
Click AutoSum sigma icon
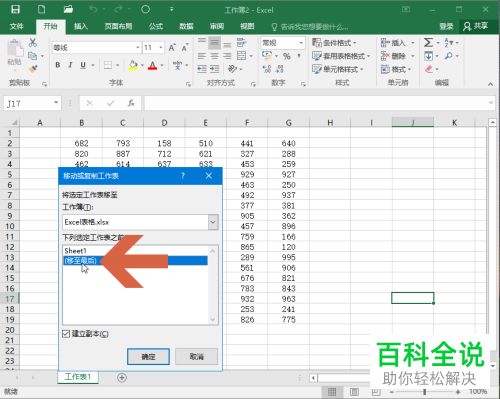point(428,42)
